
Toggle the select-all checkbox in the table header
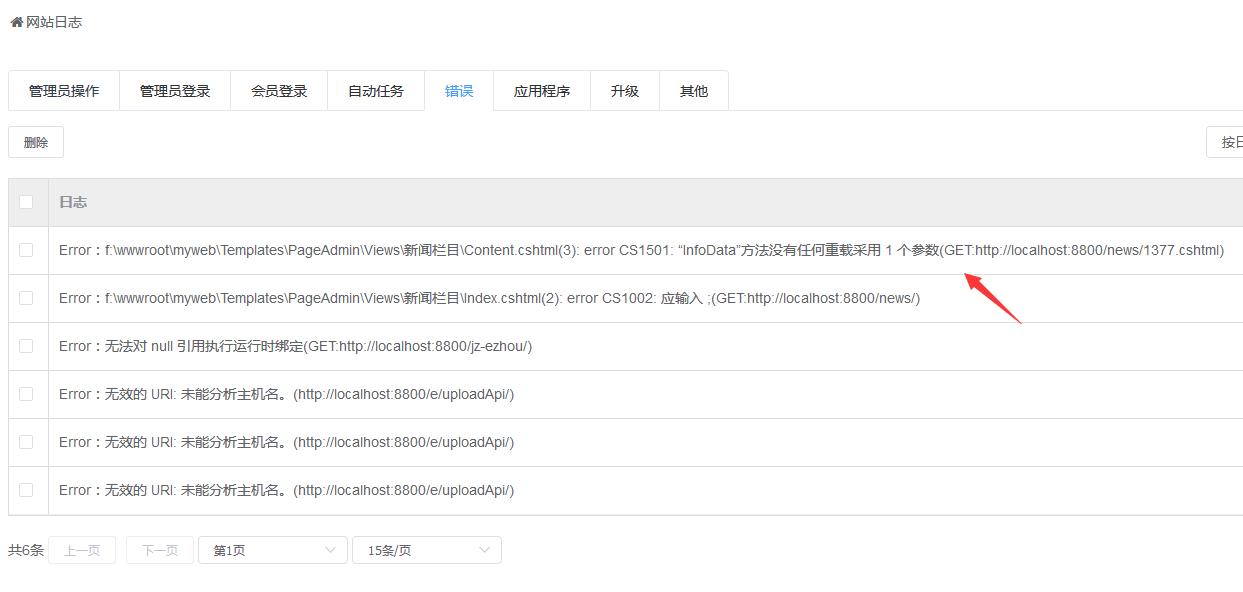[x=27, y=201]
